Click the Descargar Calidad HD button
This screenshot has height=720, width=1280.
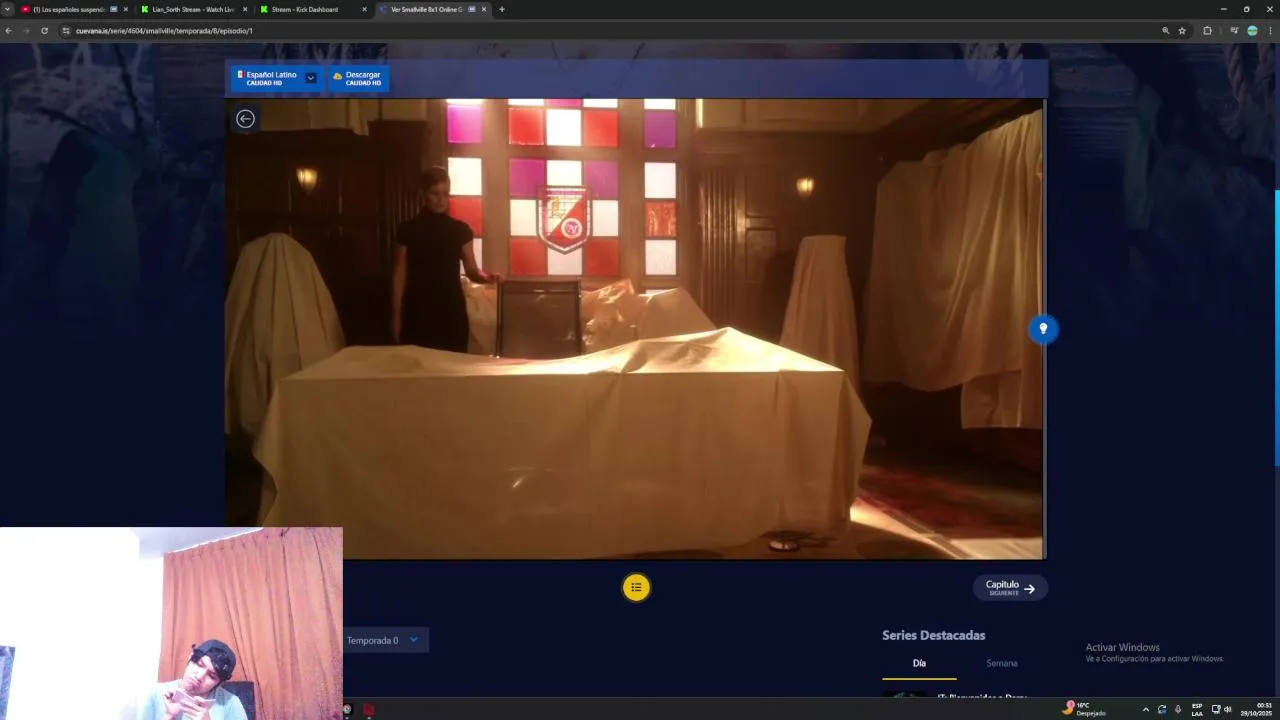tap(358, 78)
